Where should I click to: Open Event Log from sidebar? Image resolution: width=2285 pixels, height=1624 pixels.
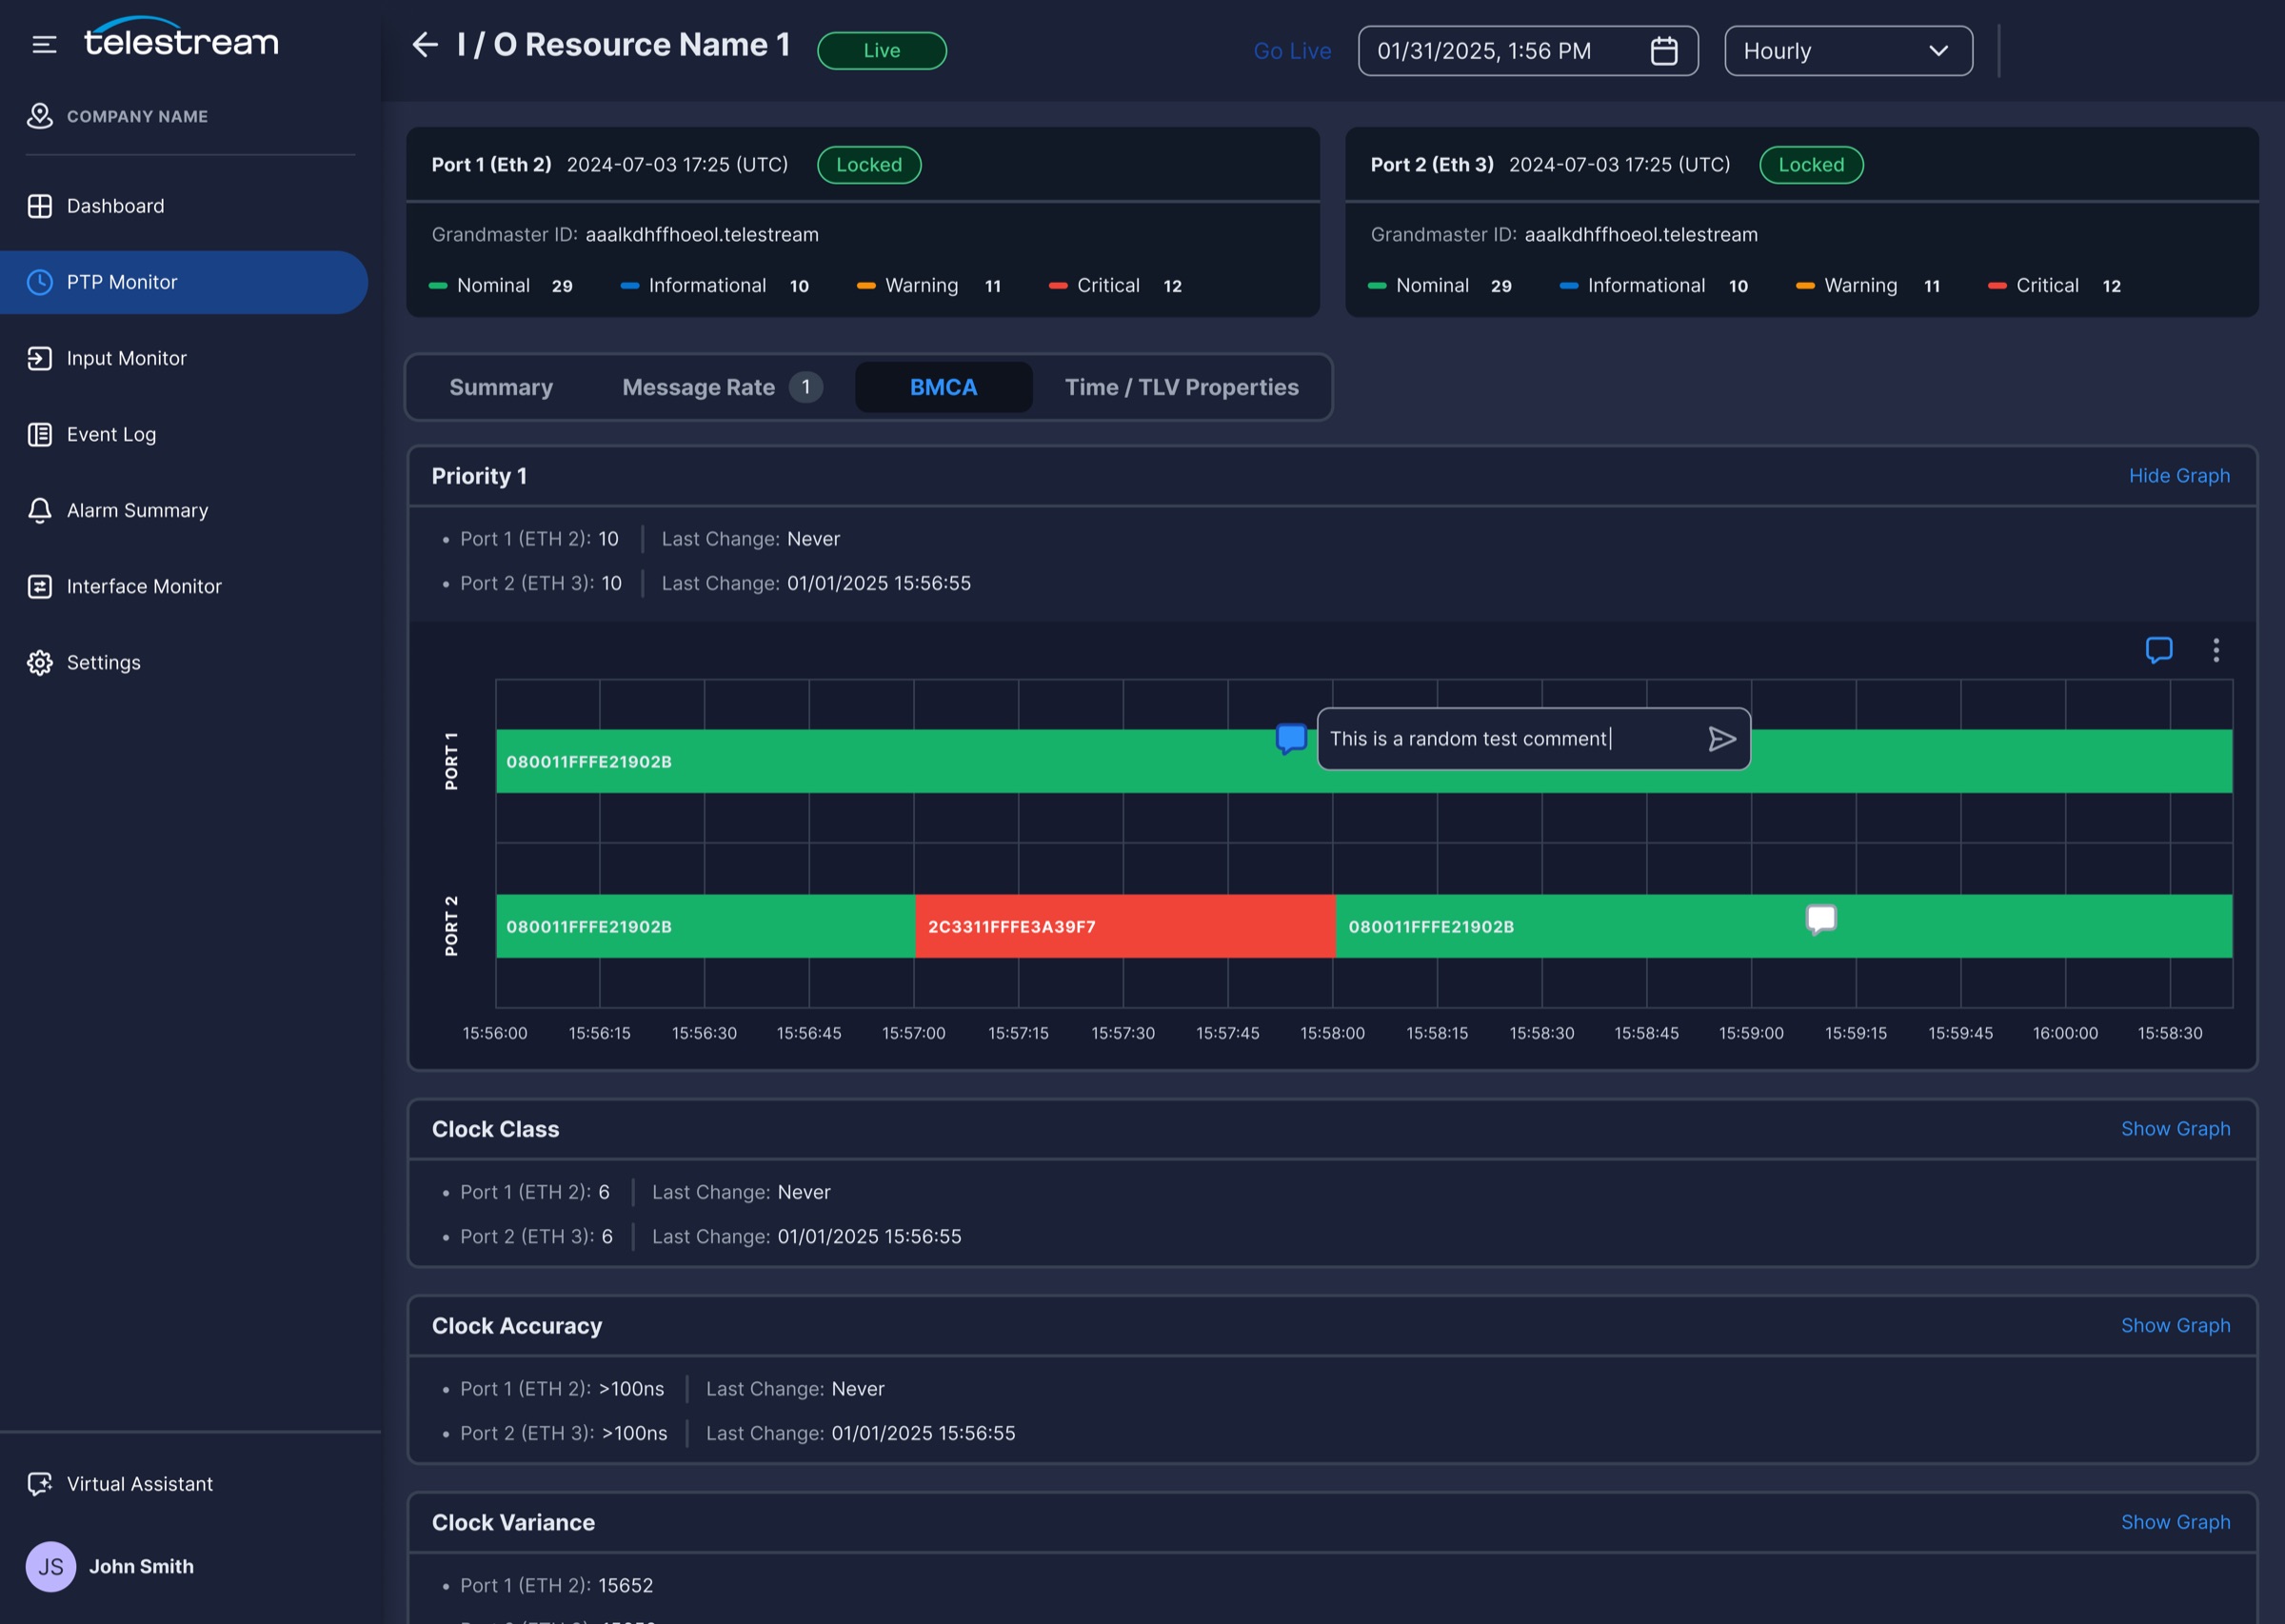(x=184, y=434)
